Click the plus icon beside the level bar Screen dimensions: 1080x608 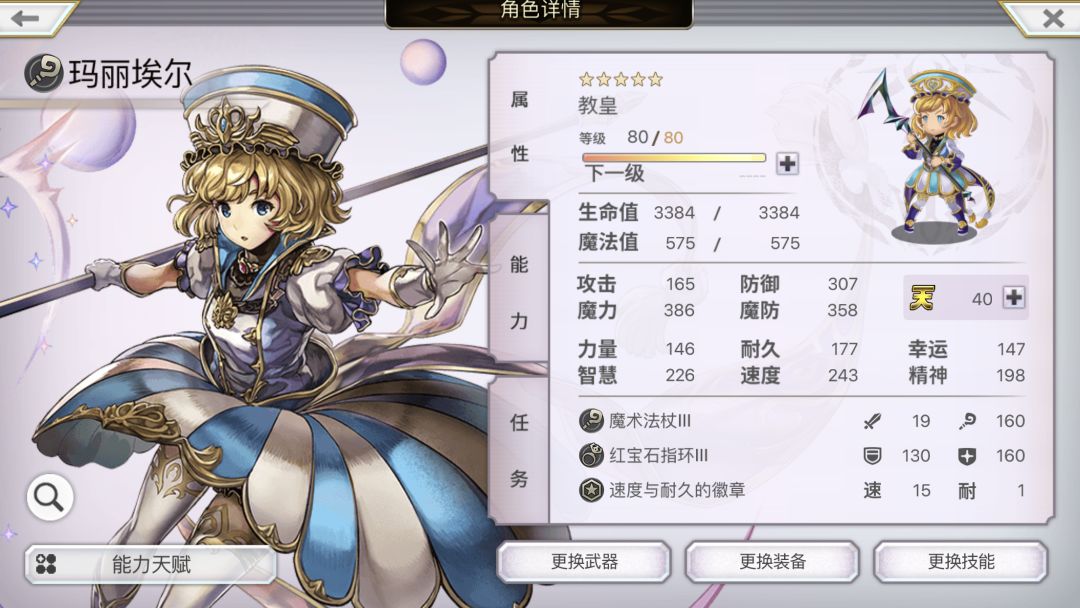tap(787, 164)
